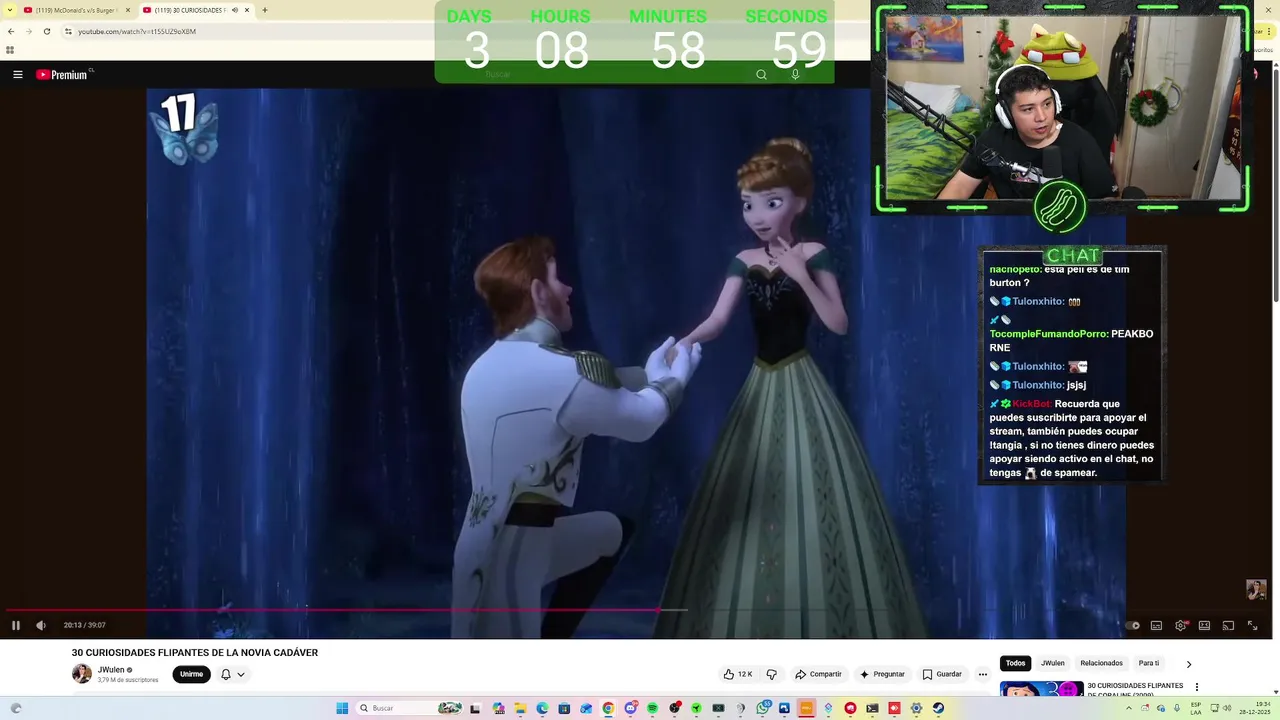Mute the video using the speaker icon
1280x720 pixels.
41,626
